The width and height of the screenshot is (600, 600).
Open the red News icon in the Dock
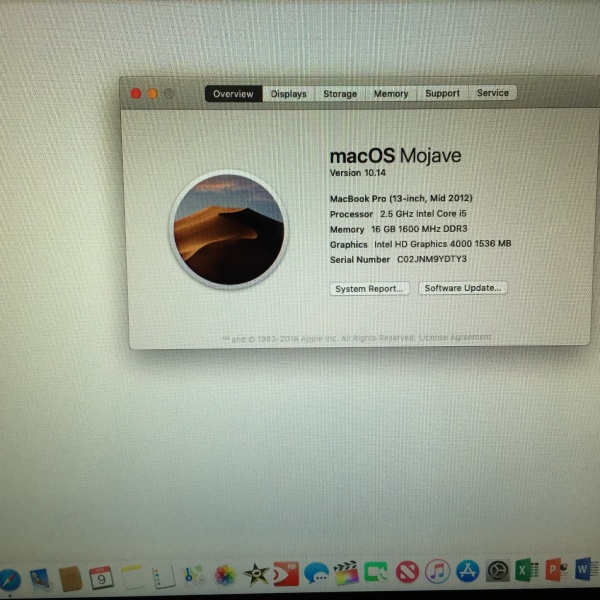click(x=407, y=572)
